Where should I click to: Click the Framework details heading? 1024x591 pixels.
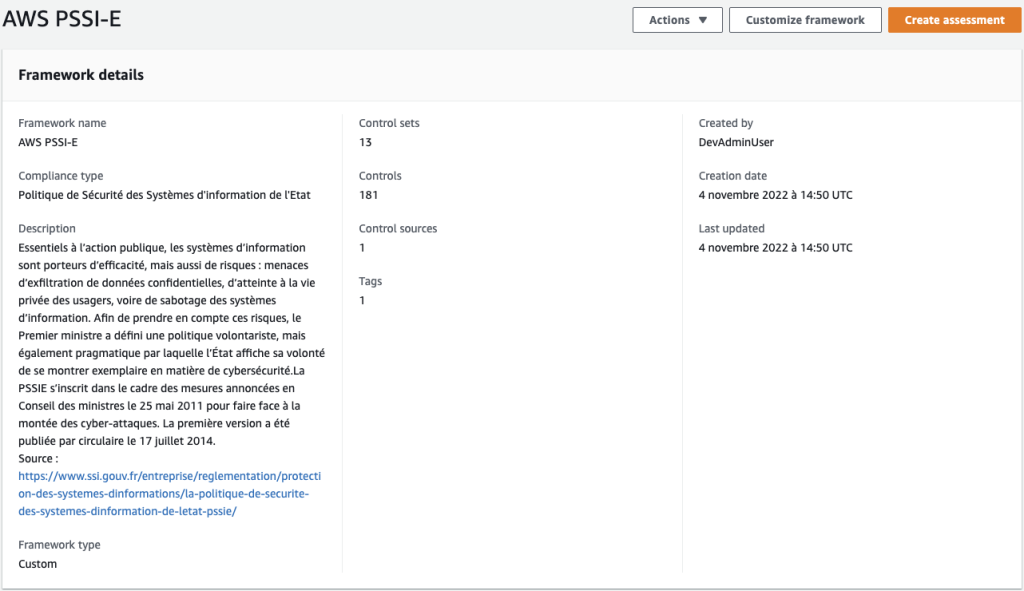click(81, 75)
